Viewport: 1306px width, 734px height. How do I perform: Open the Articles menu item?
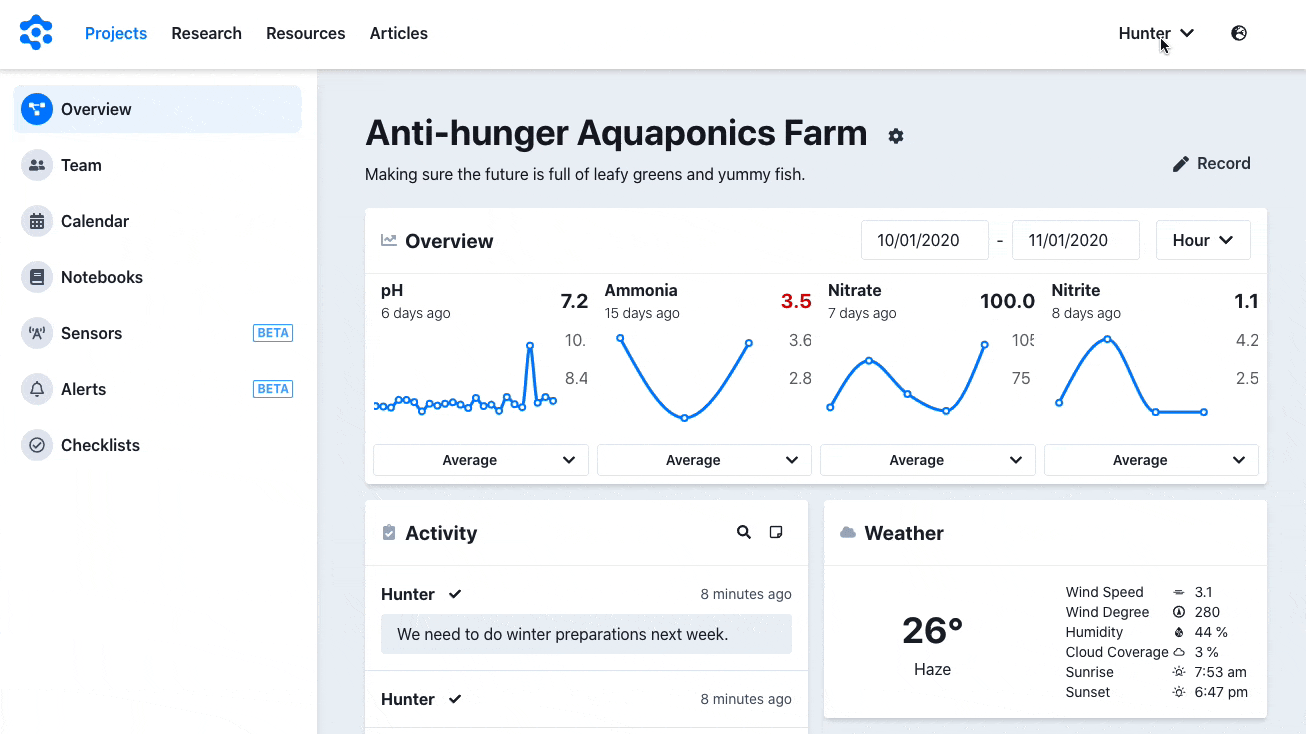(398, 33)
